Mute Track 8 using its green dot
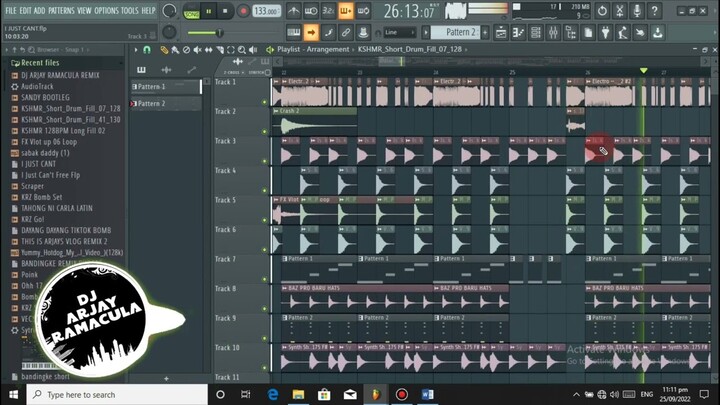 click(264, 309)
